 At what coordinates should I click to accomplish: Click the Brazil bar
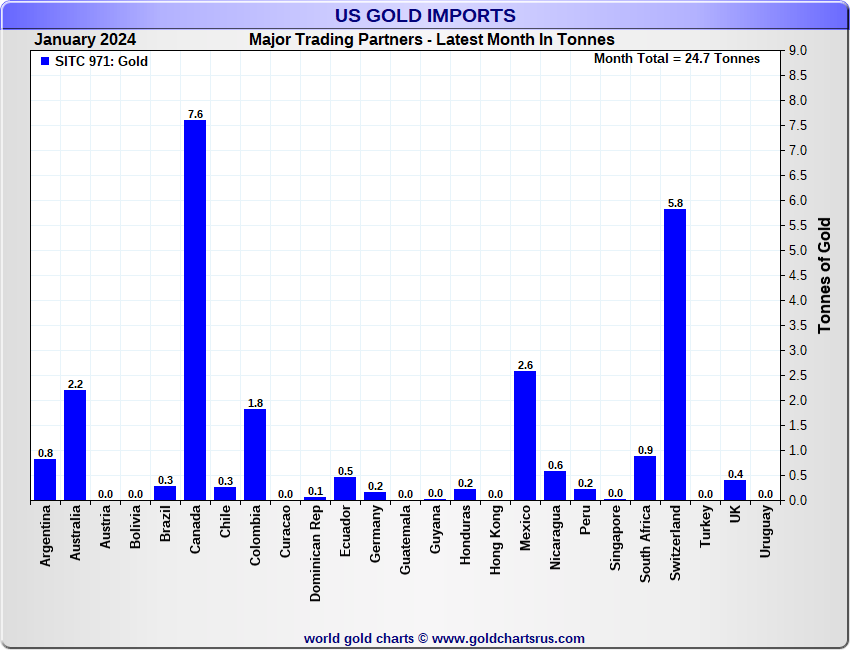(x=165, y=493)
